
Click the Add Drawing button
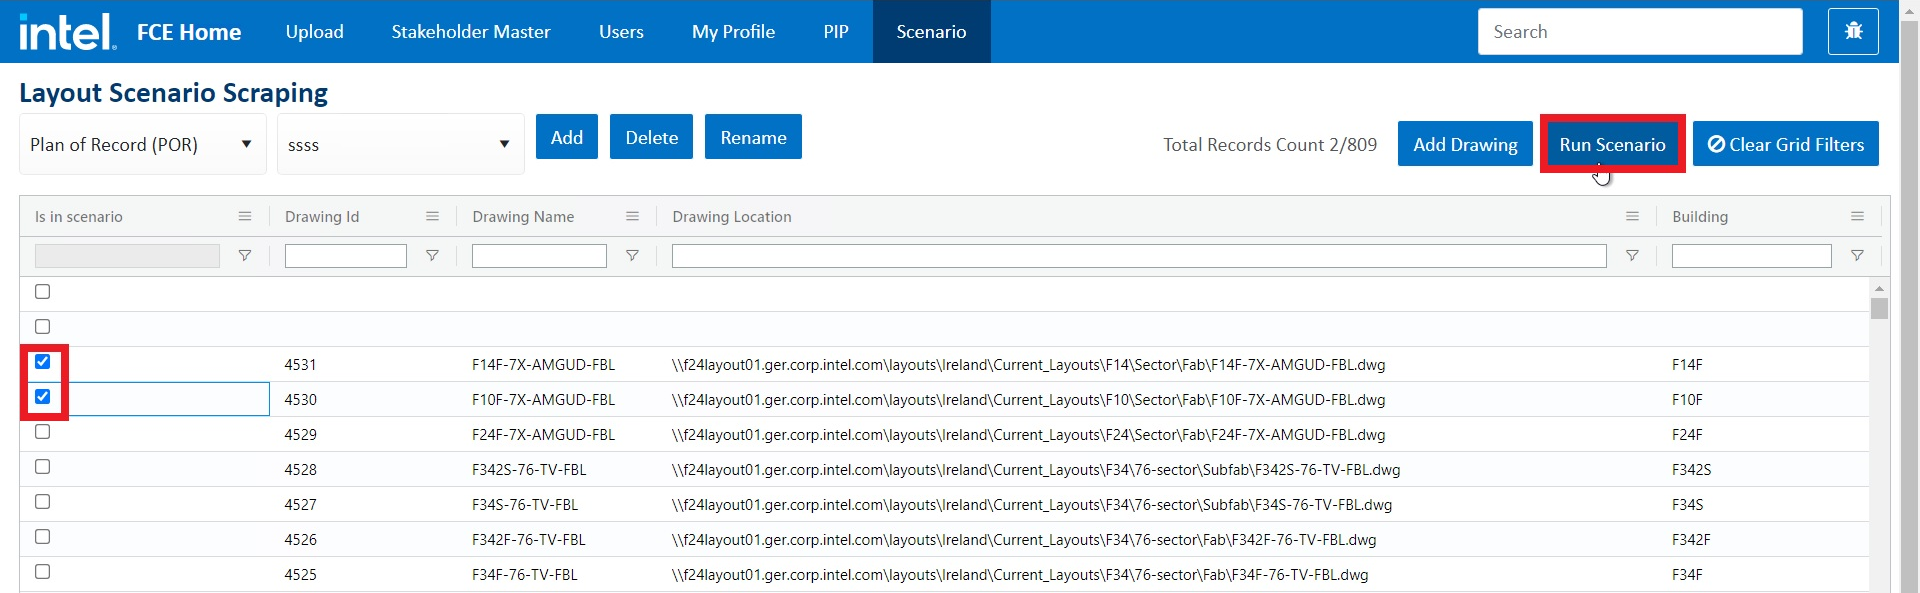[1464, 144]
